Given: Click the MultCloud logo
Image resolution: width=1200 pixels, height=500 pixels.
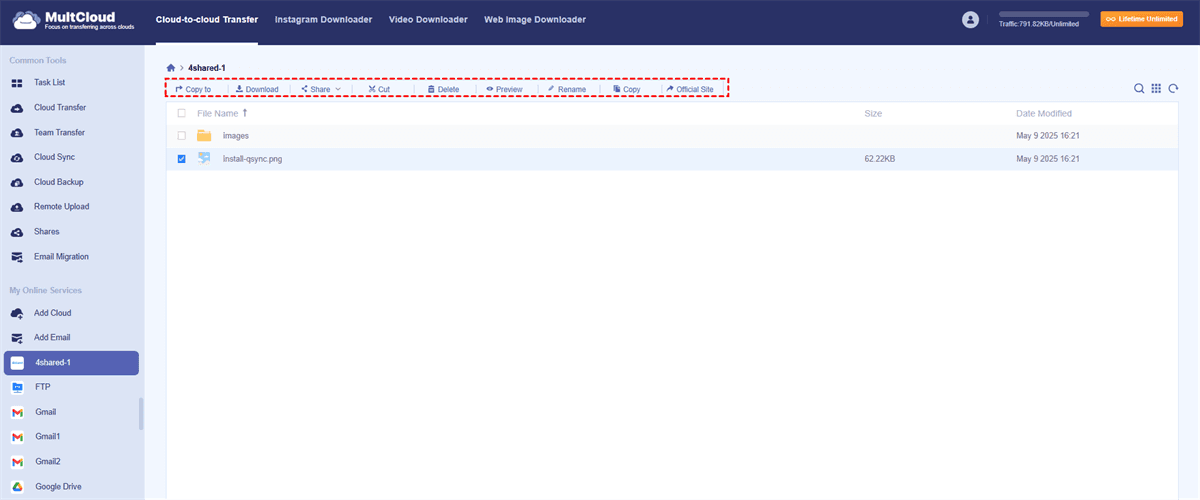Looking at the screenshot, I should [75, 20].
